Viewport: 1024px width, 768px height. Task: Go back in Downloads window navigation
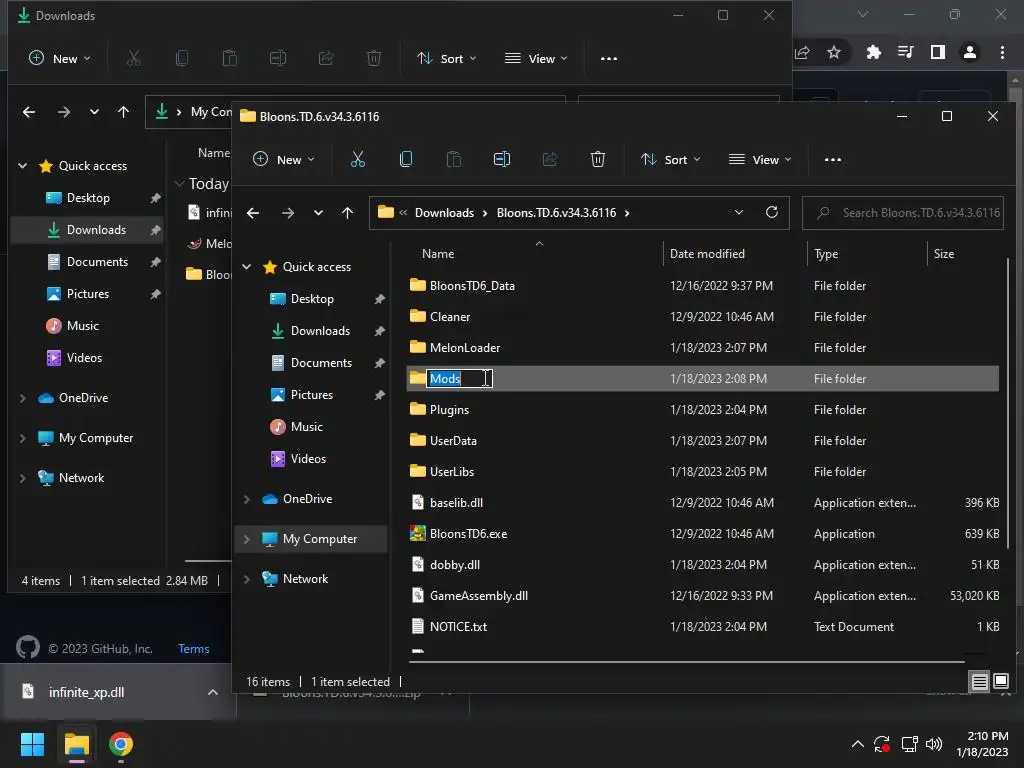29,112
